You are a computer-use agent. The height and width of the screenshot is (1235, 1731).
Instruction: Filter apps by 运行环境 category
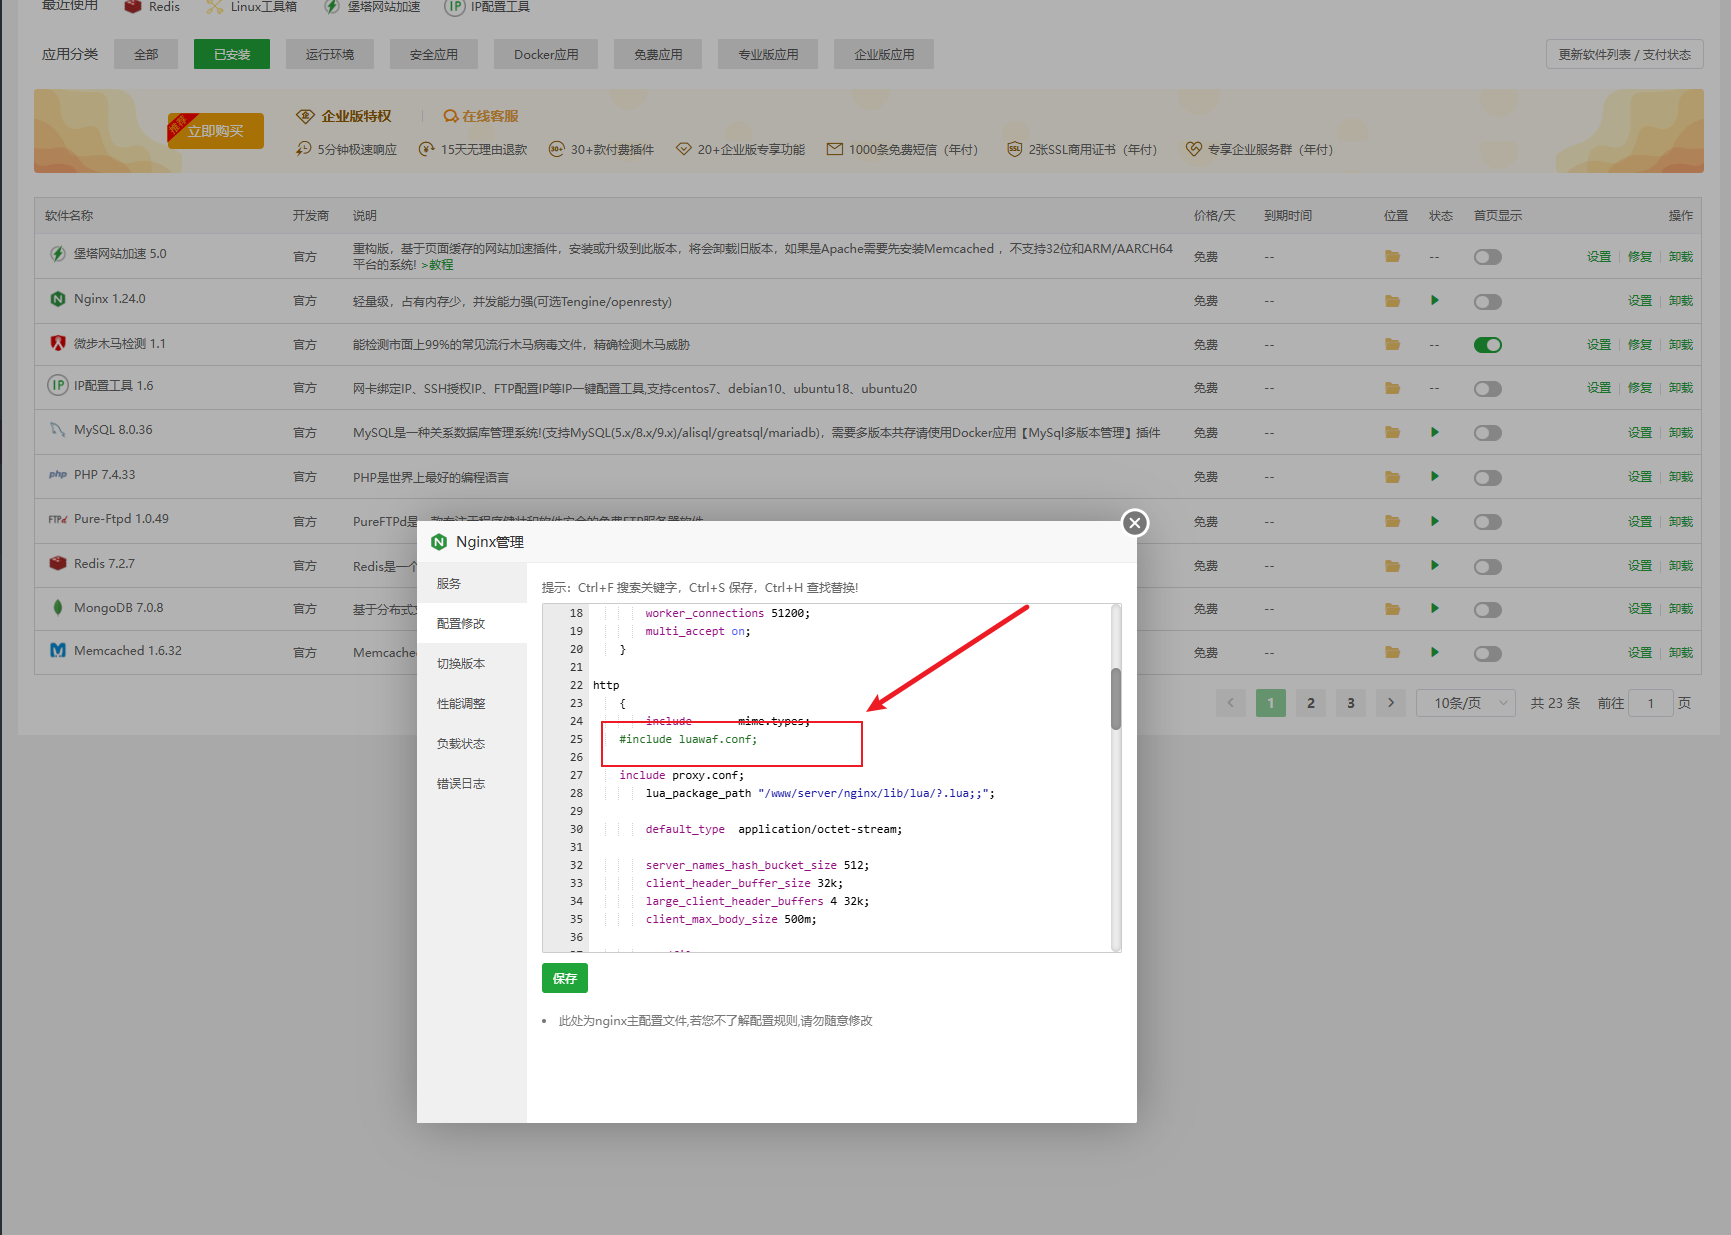point(330,54)
